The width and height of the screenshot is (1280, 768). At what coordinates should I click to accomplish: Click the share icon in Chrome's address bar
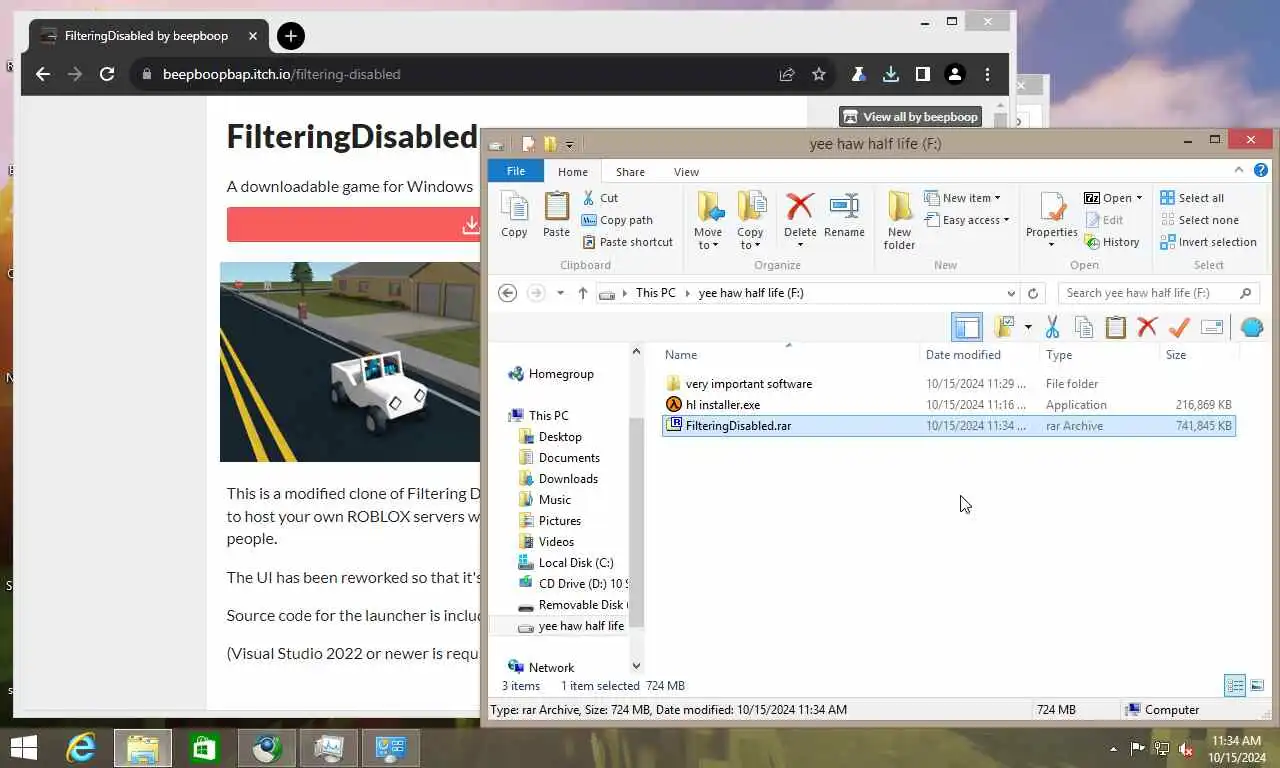click(x=787, y=74)
